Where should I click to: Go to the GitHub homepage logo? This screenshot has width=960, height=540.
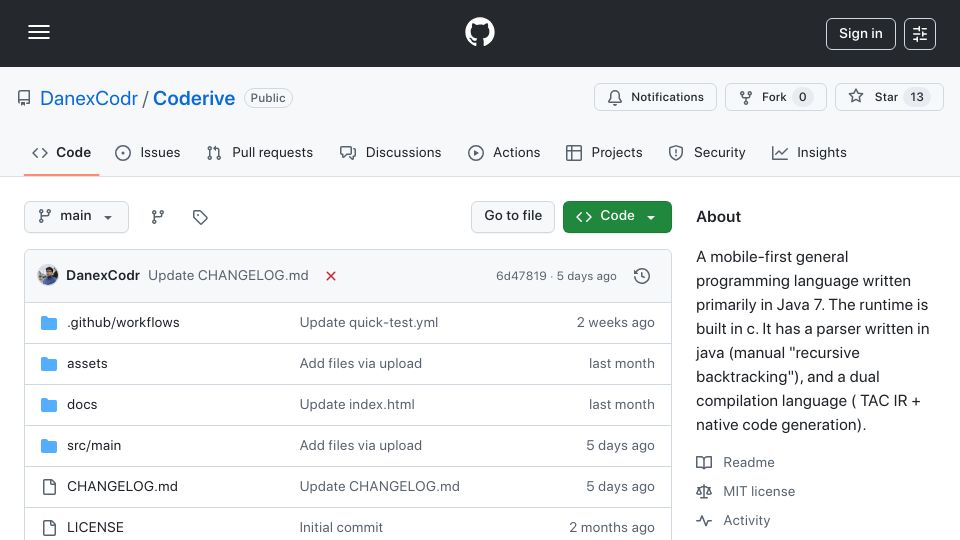pyautogui.click(x=479, y=32)
